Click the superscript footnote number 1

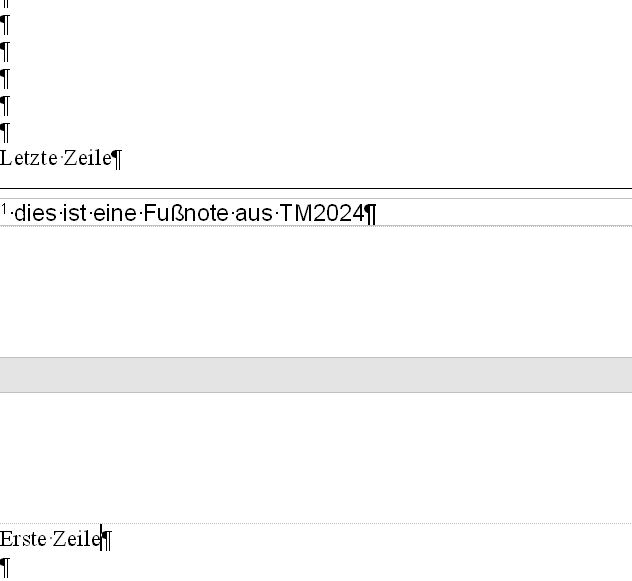[4, 209]
